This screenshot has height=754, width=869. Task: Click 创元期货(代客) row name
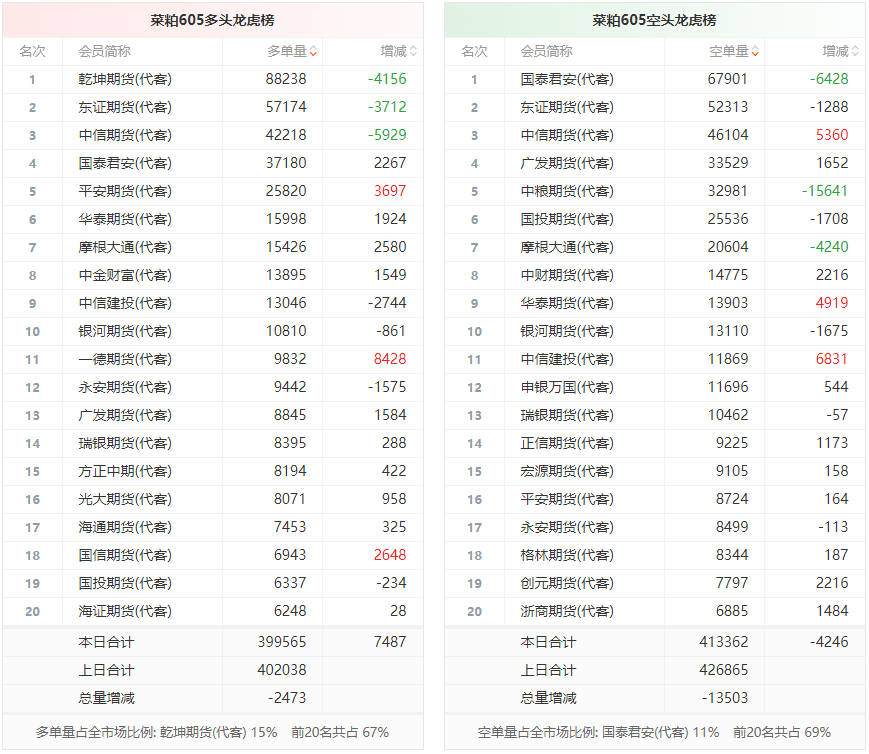567,583
